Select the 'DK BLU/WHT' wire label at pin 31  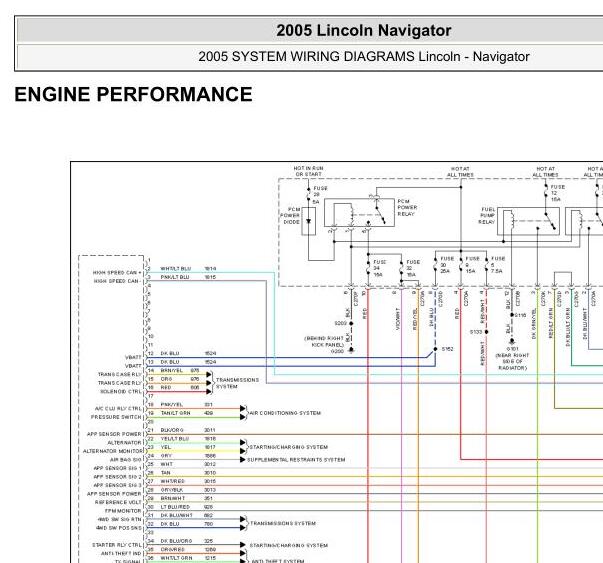[176, 515]
